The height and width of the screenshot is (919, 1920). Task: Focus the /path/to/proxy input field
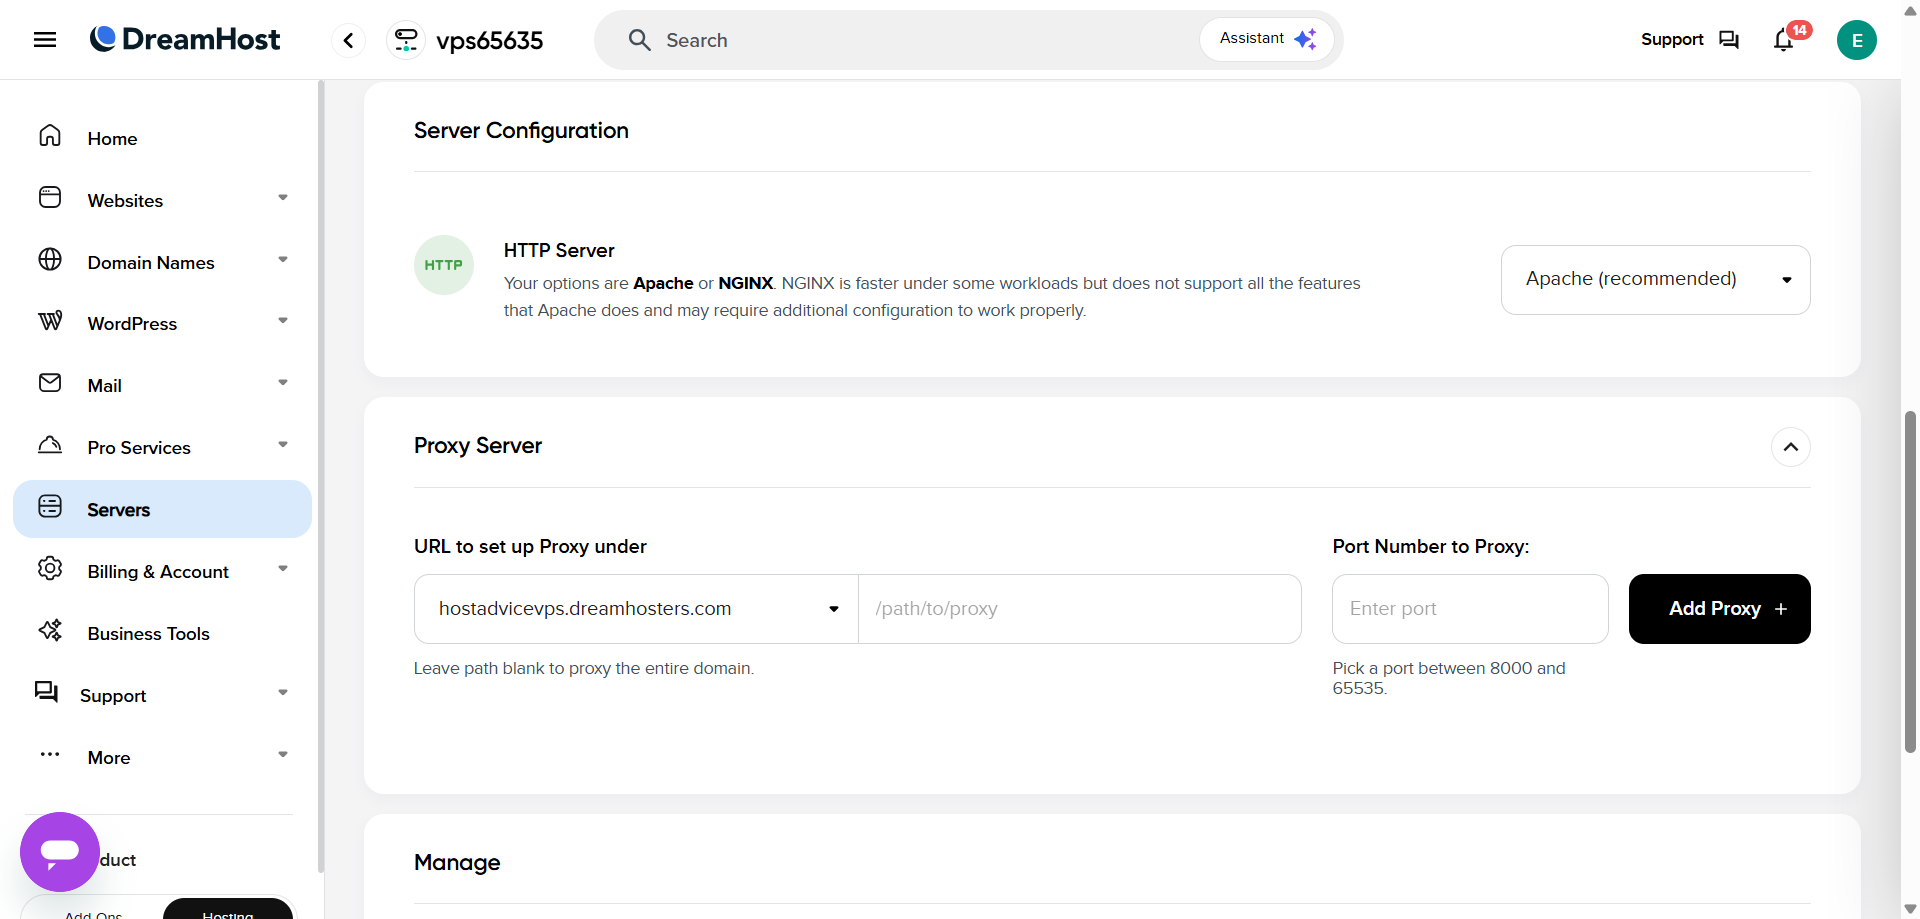1080,609
